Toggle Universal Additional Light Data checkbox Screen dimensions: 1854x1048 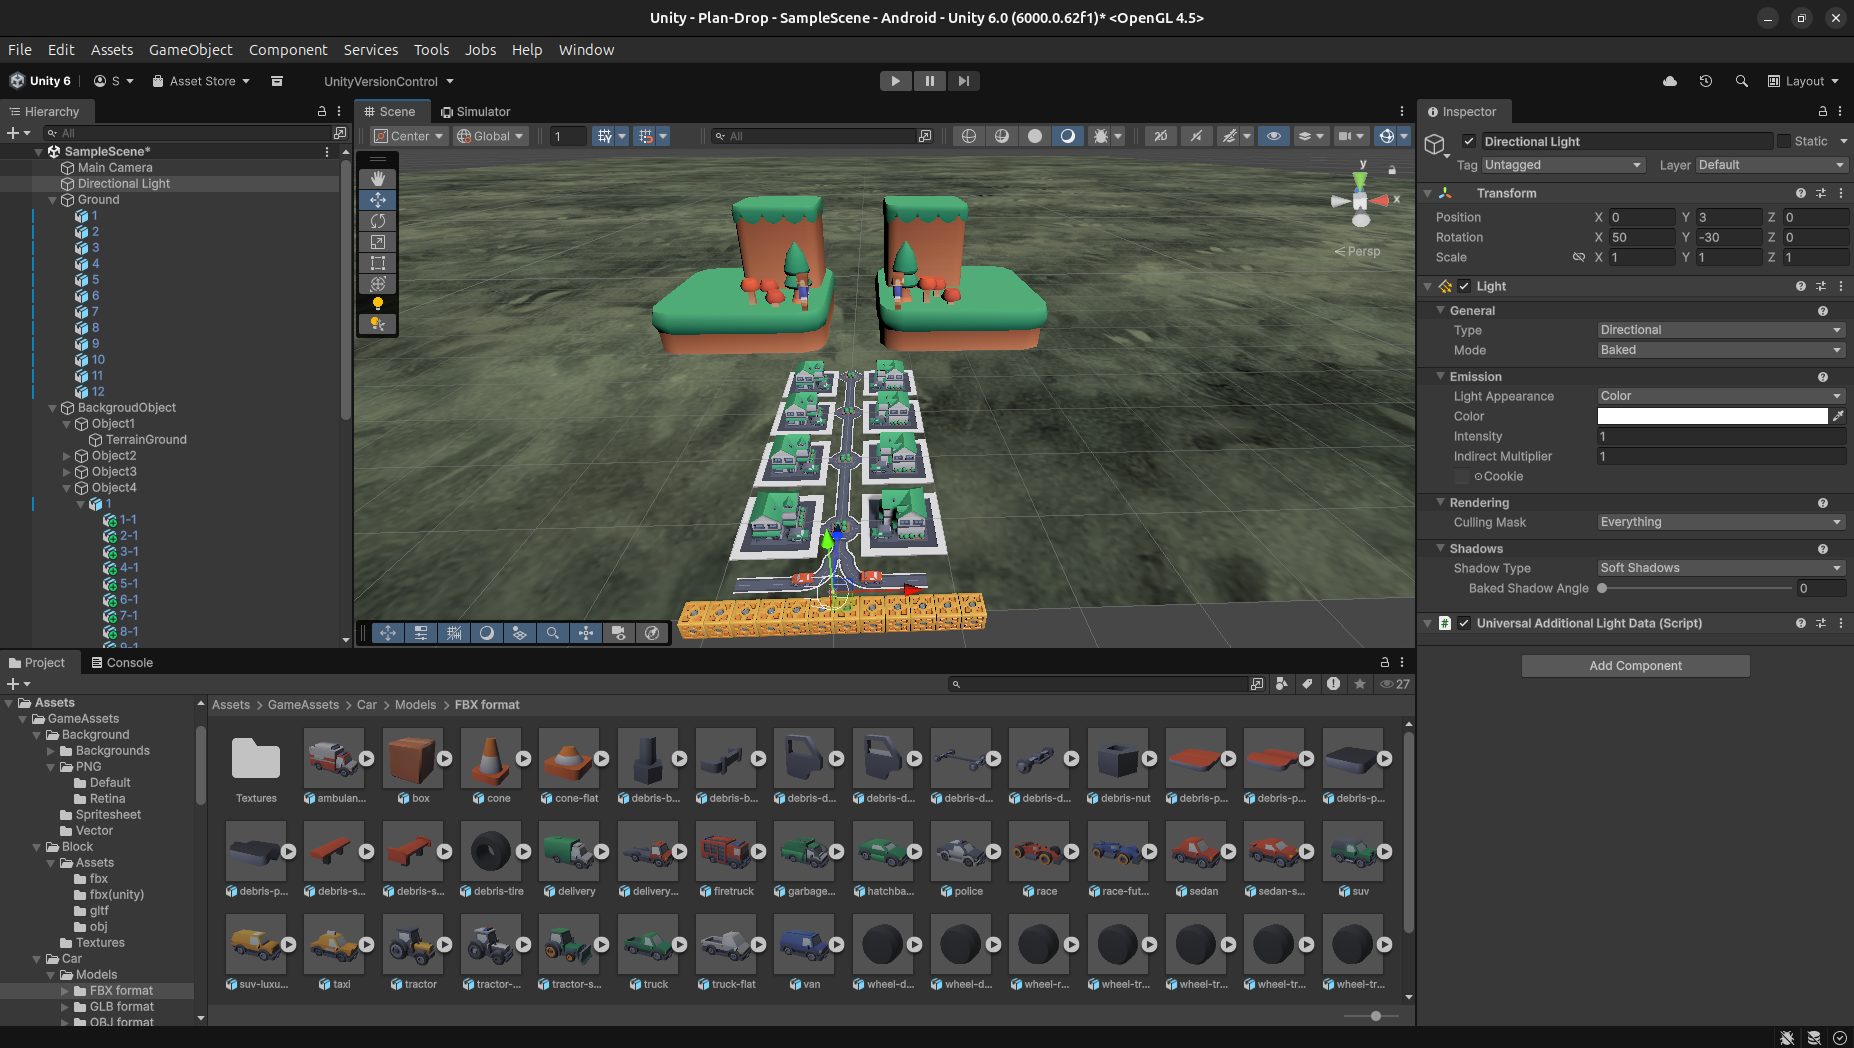coord(1464,623)
